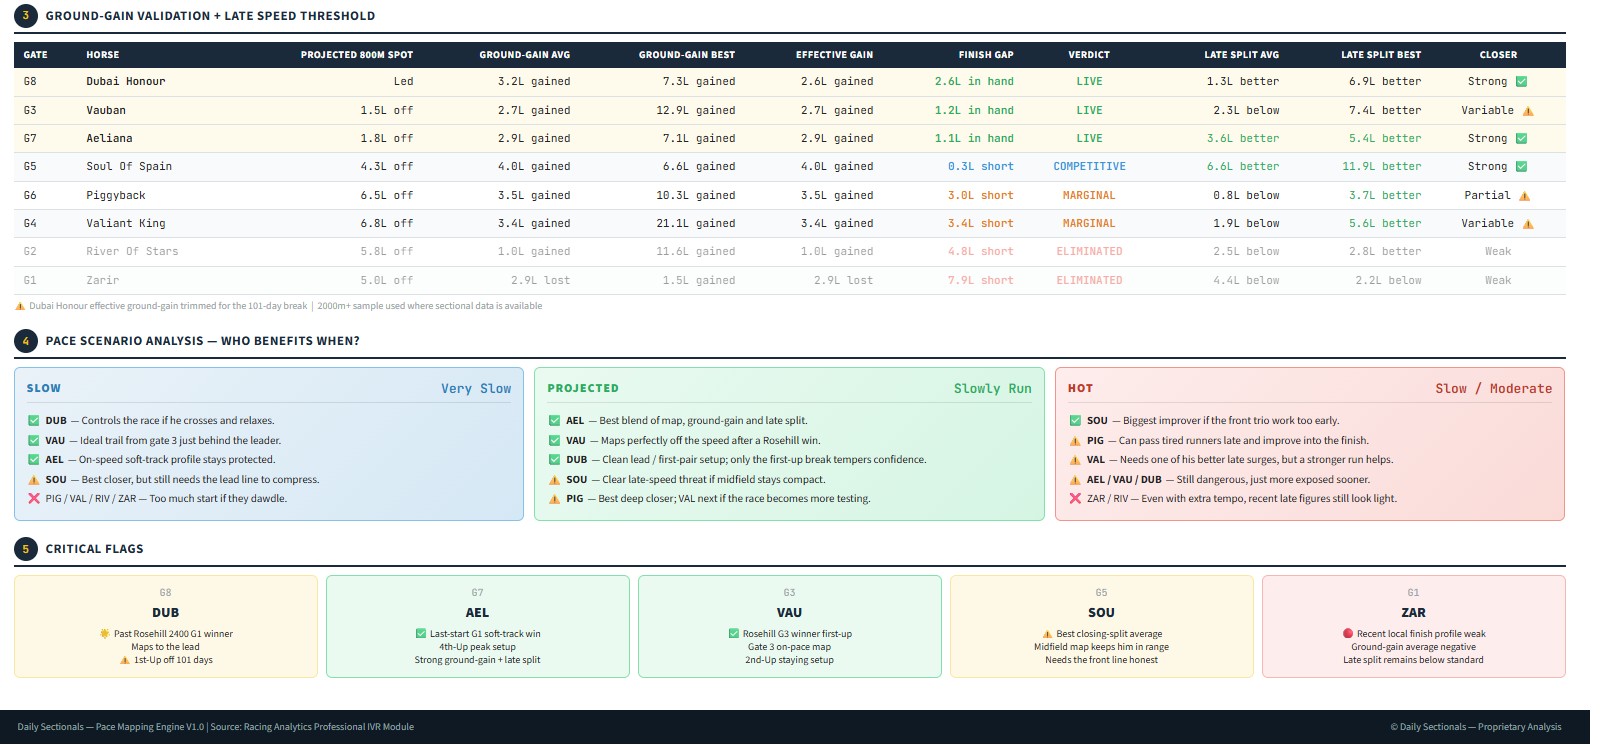1601x746 pixels.
Task: Click the section 3 number badge
Action: click(26, 16)
